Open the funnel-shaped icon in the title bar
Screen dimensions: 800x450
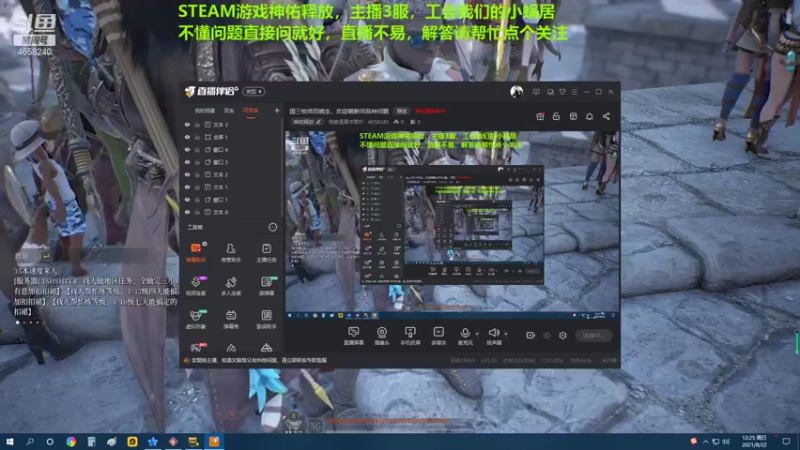coord(562,92)
